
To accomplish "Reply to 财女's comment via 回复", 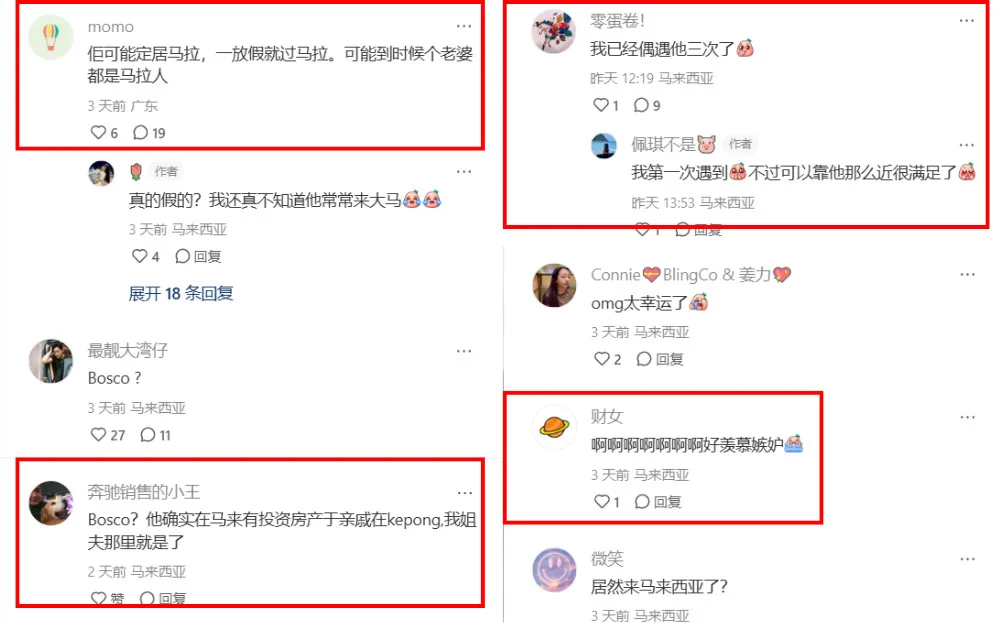I will [658, 502].
